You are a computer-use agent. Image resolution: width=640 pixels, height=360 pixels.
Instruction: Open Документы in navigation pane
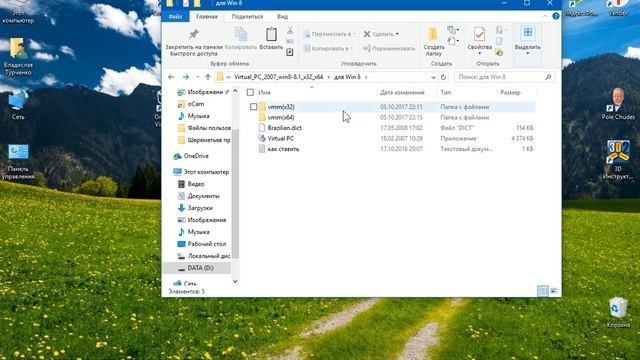pos(203,196)
